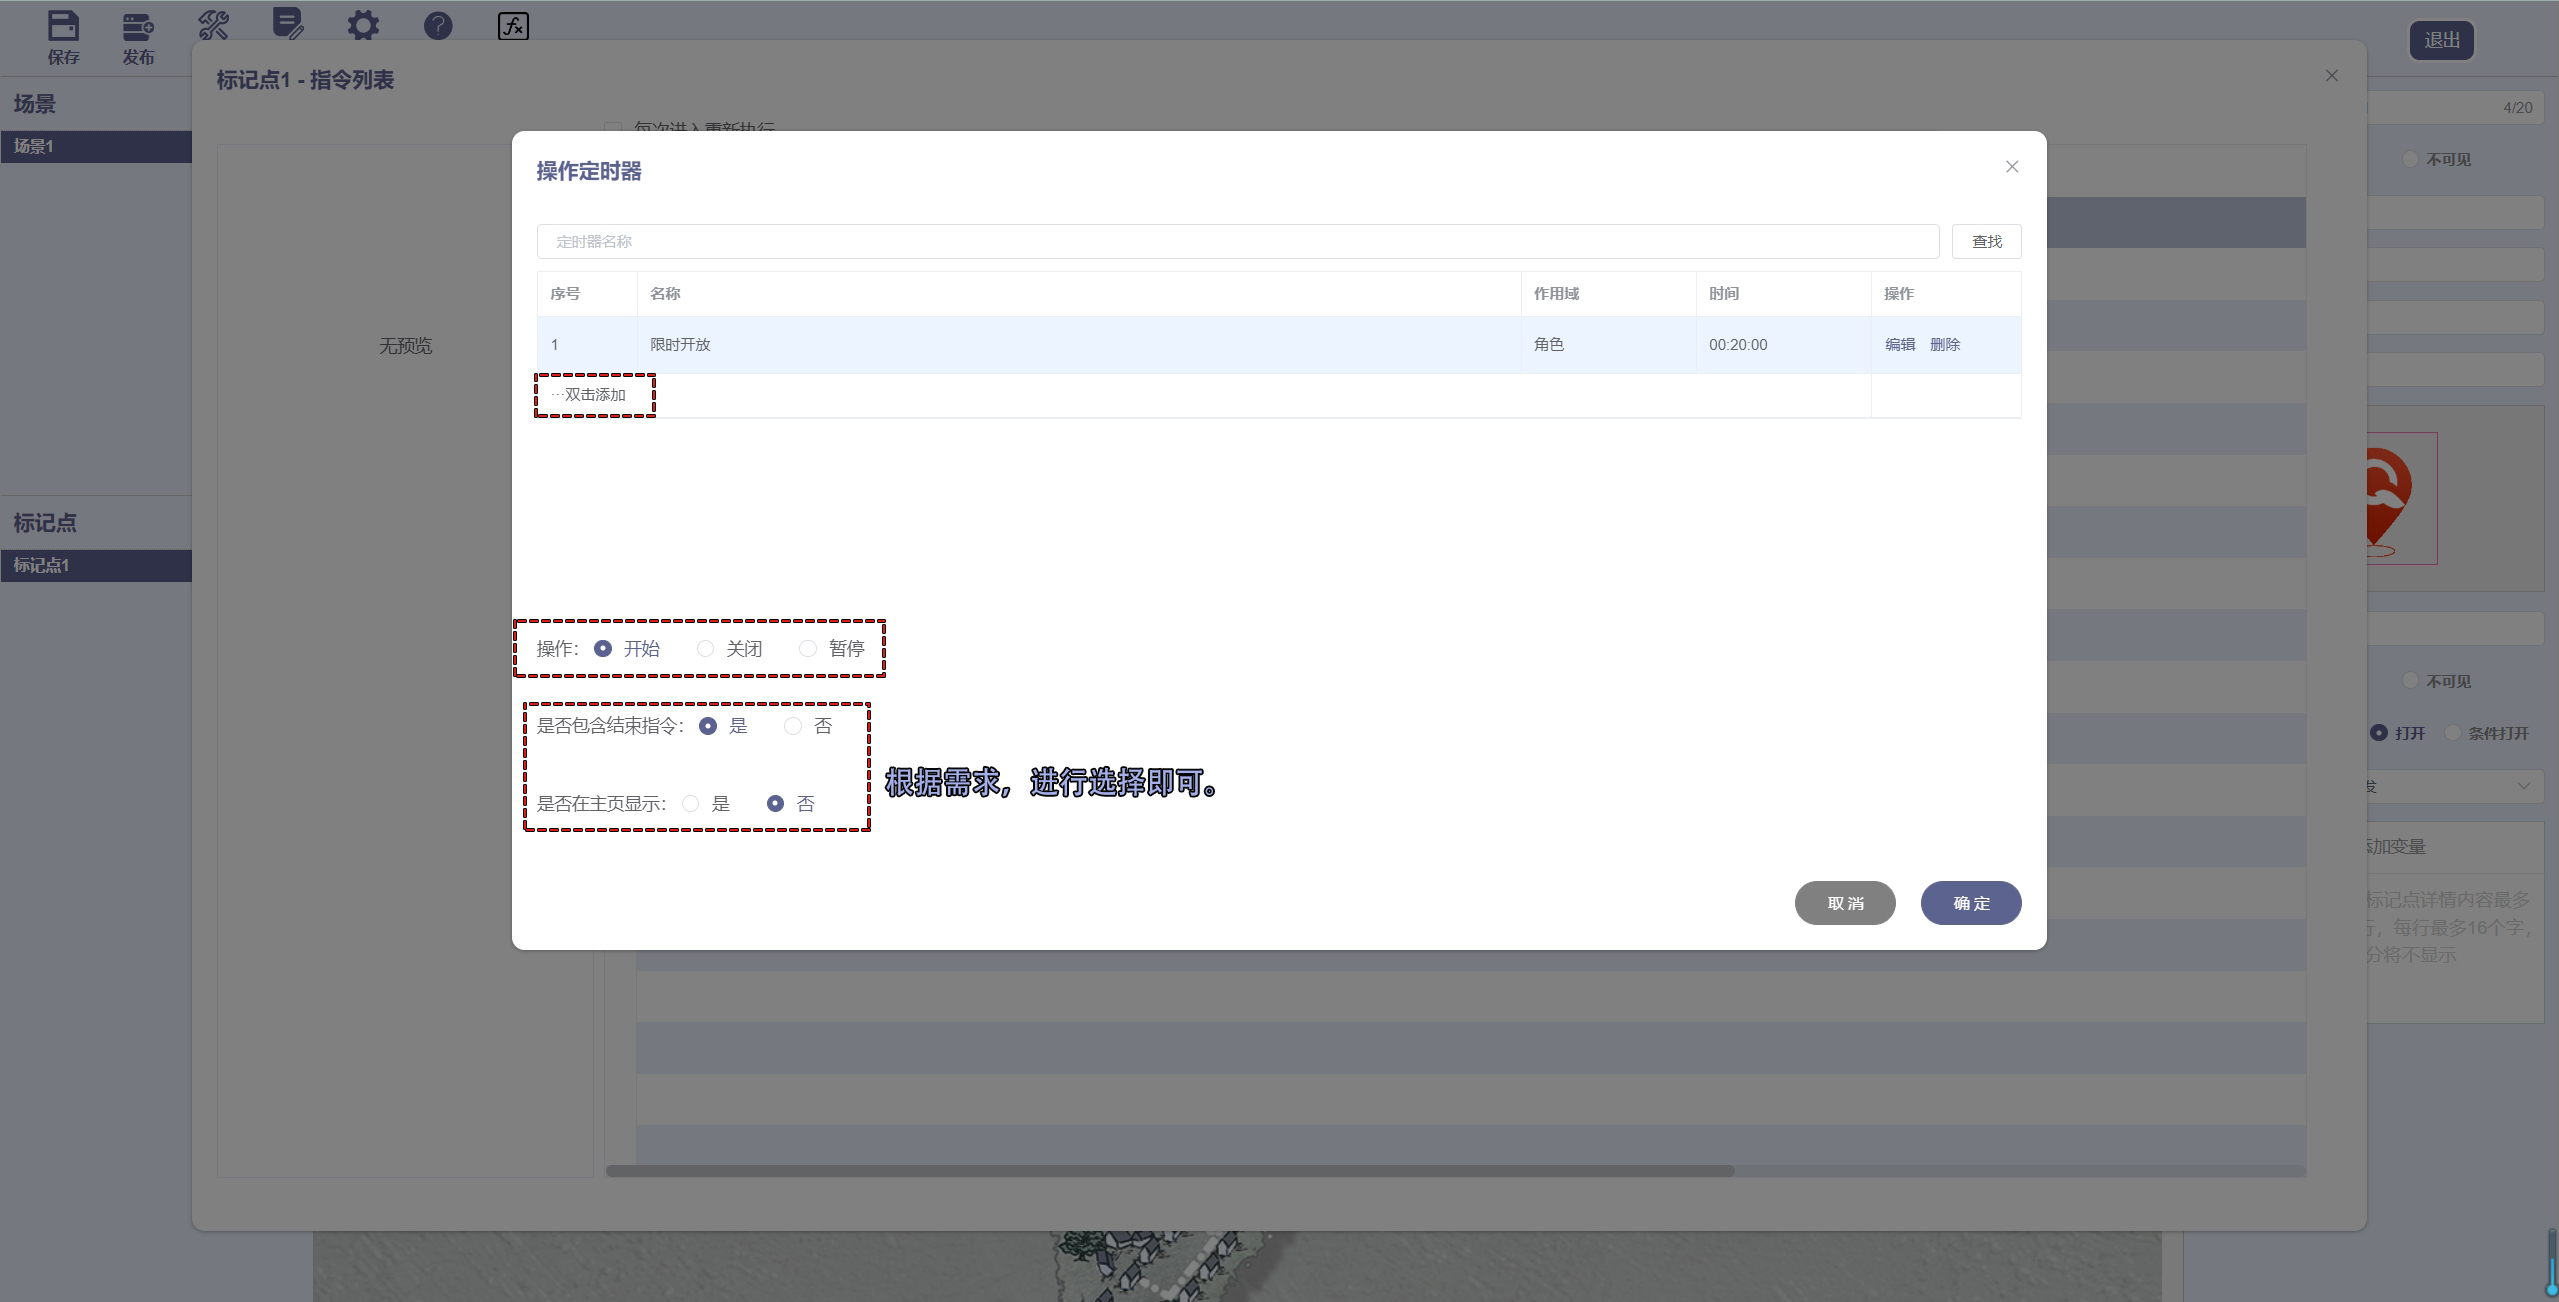Click the 双击添加 add row
Screen dimensions: 2559x1302
(594, 395)
